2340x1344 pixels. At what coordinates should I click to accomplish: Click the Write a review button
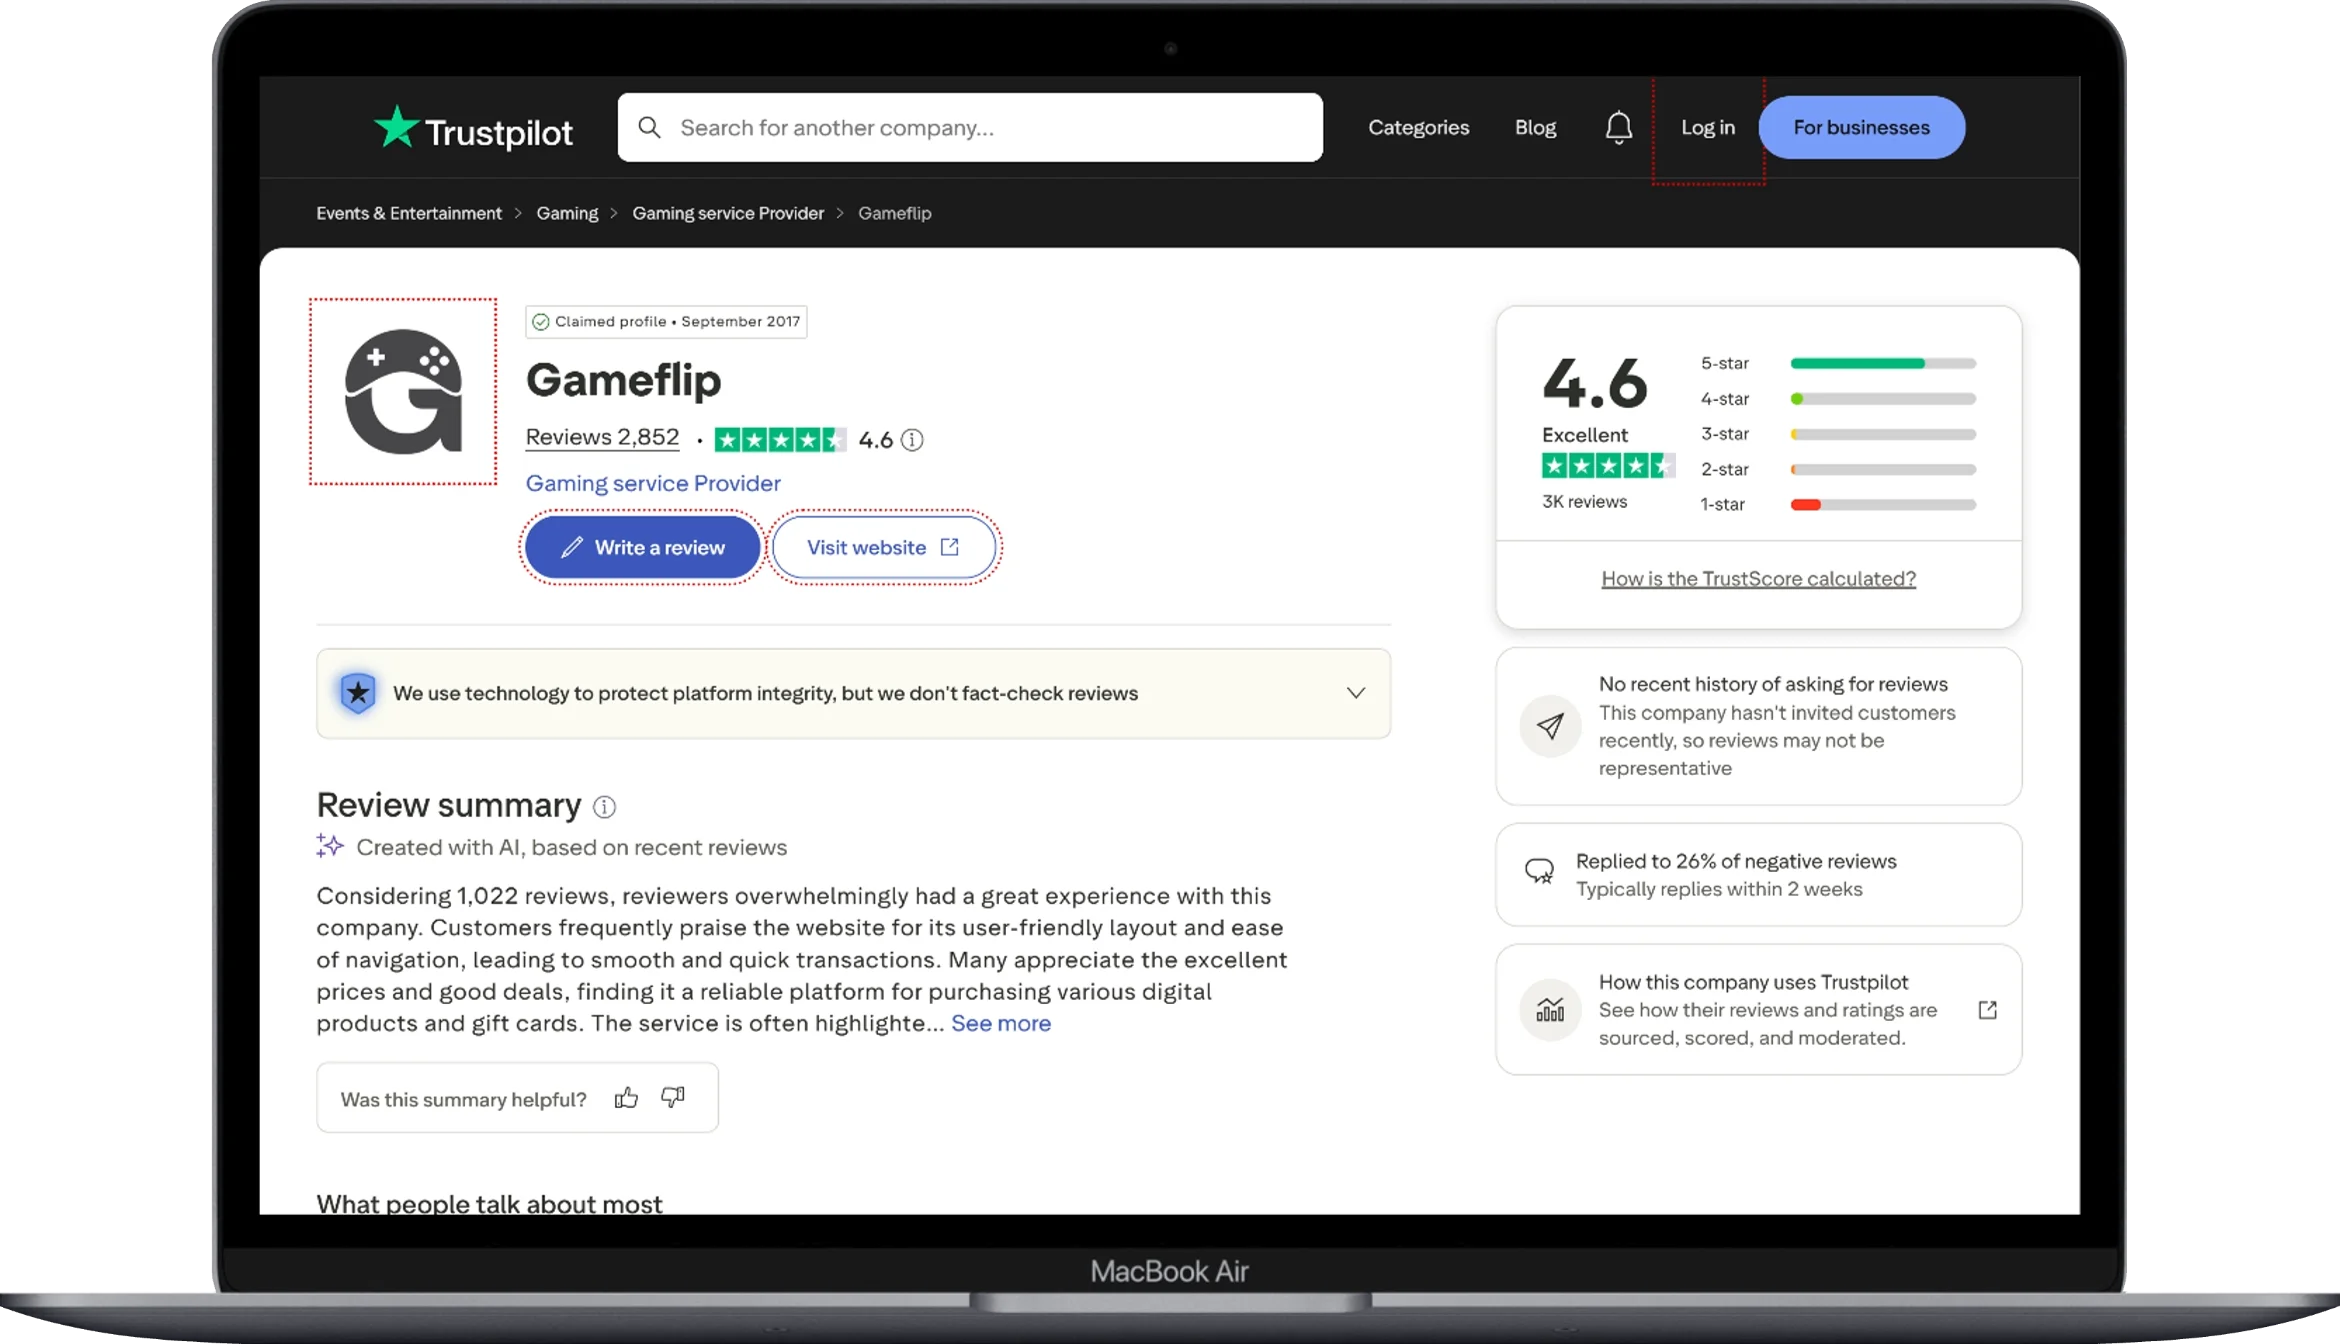[x=643, y=547]
